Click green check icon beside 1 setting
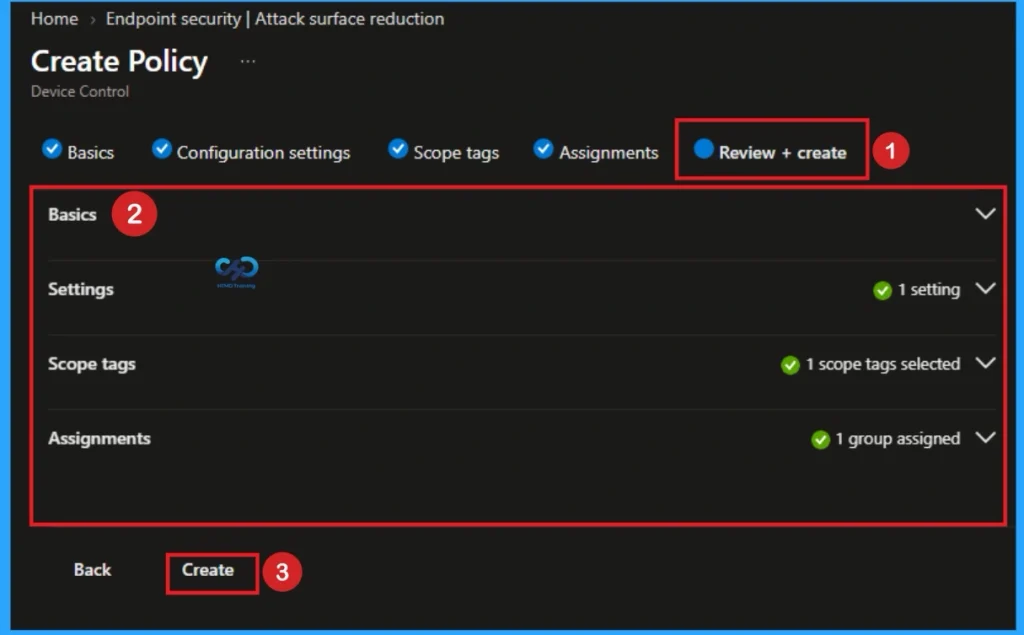 [882, 290]
